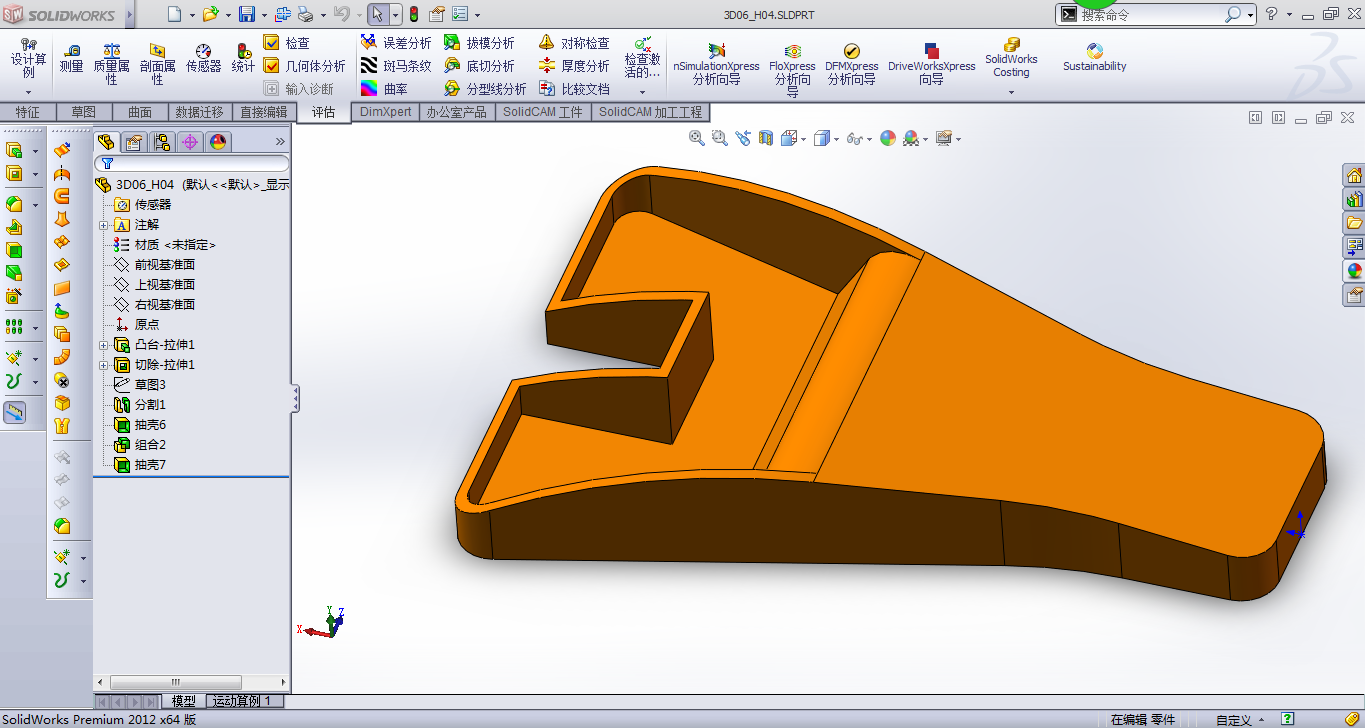
Task: Open Symmetry Check (对称检查)
Action: click(x=574, y=43)
